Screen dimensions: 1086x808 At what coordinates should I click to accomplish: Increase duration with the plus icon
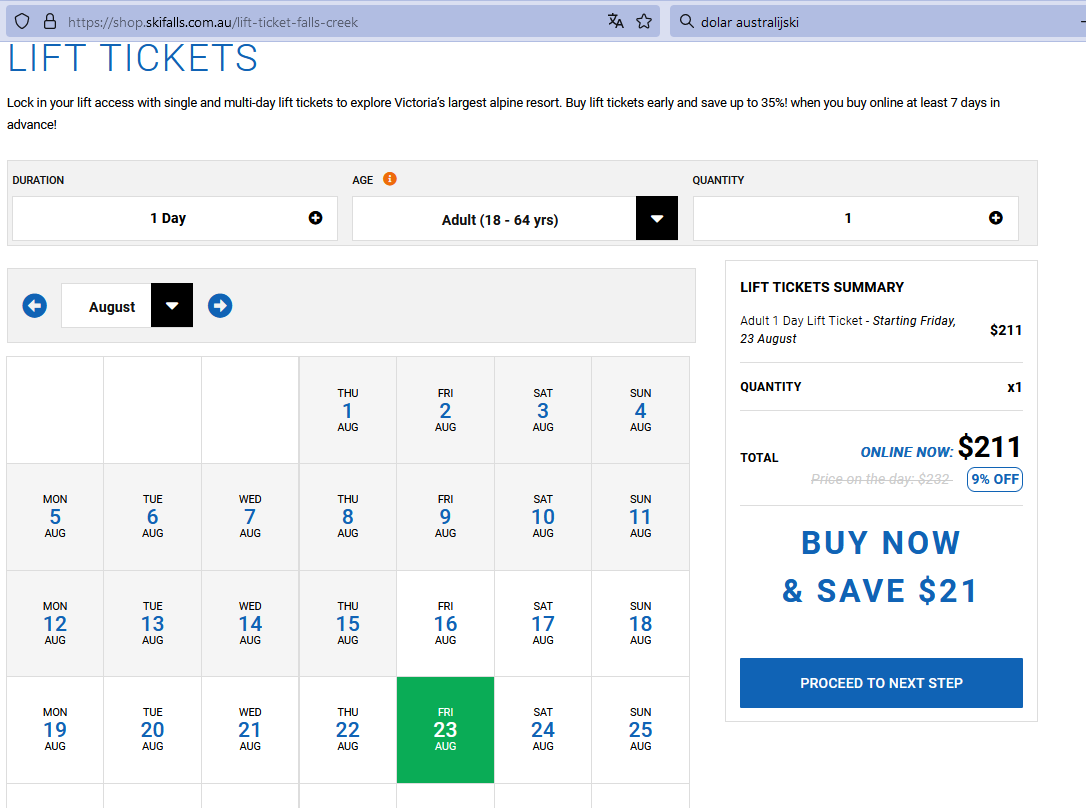[315, 218]
